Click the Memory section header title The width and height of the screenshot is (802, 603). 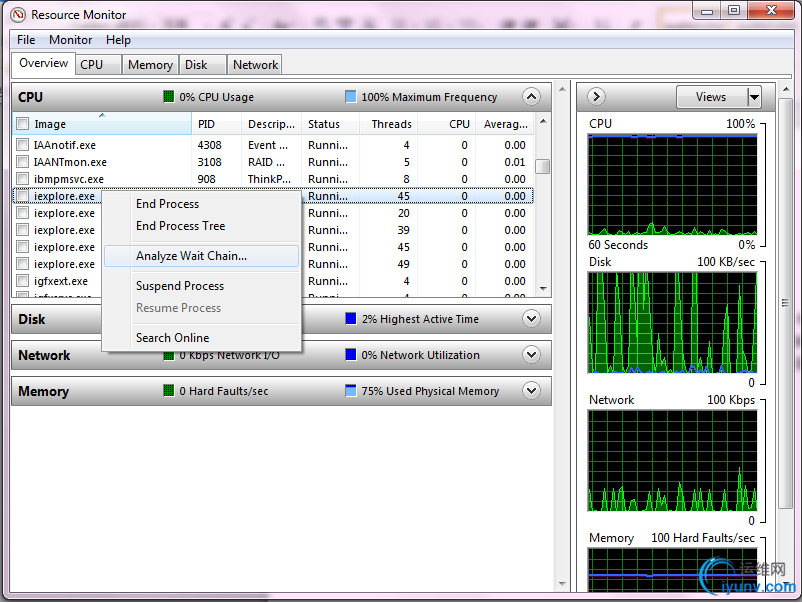click(43, 391)
